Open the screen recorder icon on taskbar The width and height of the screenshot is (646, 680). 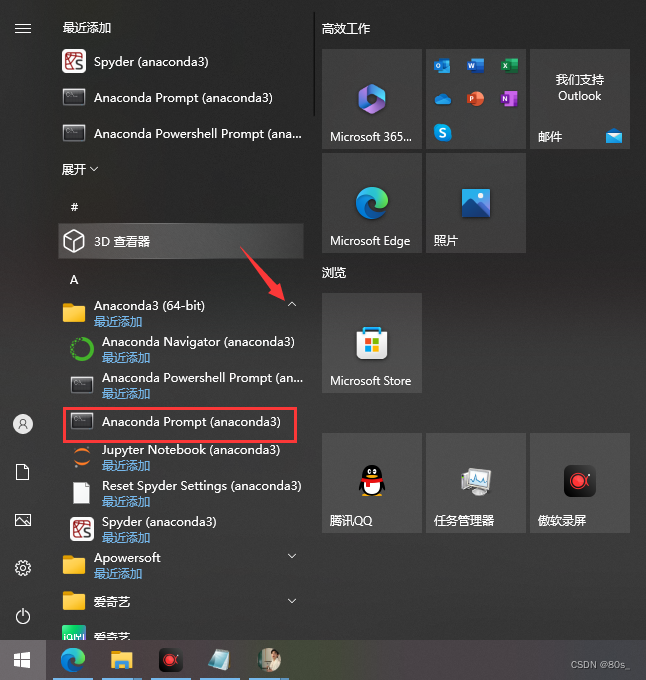171,660
